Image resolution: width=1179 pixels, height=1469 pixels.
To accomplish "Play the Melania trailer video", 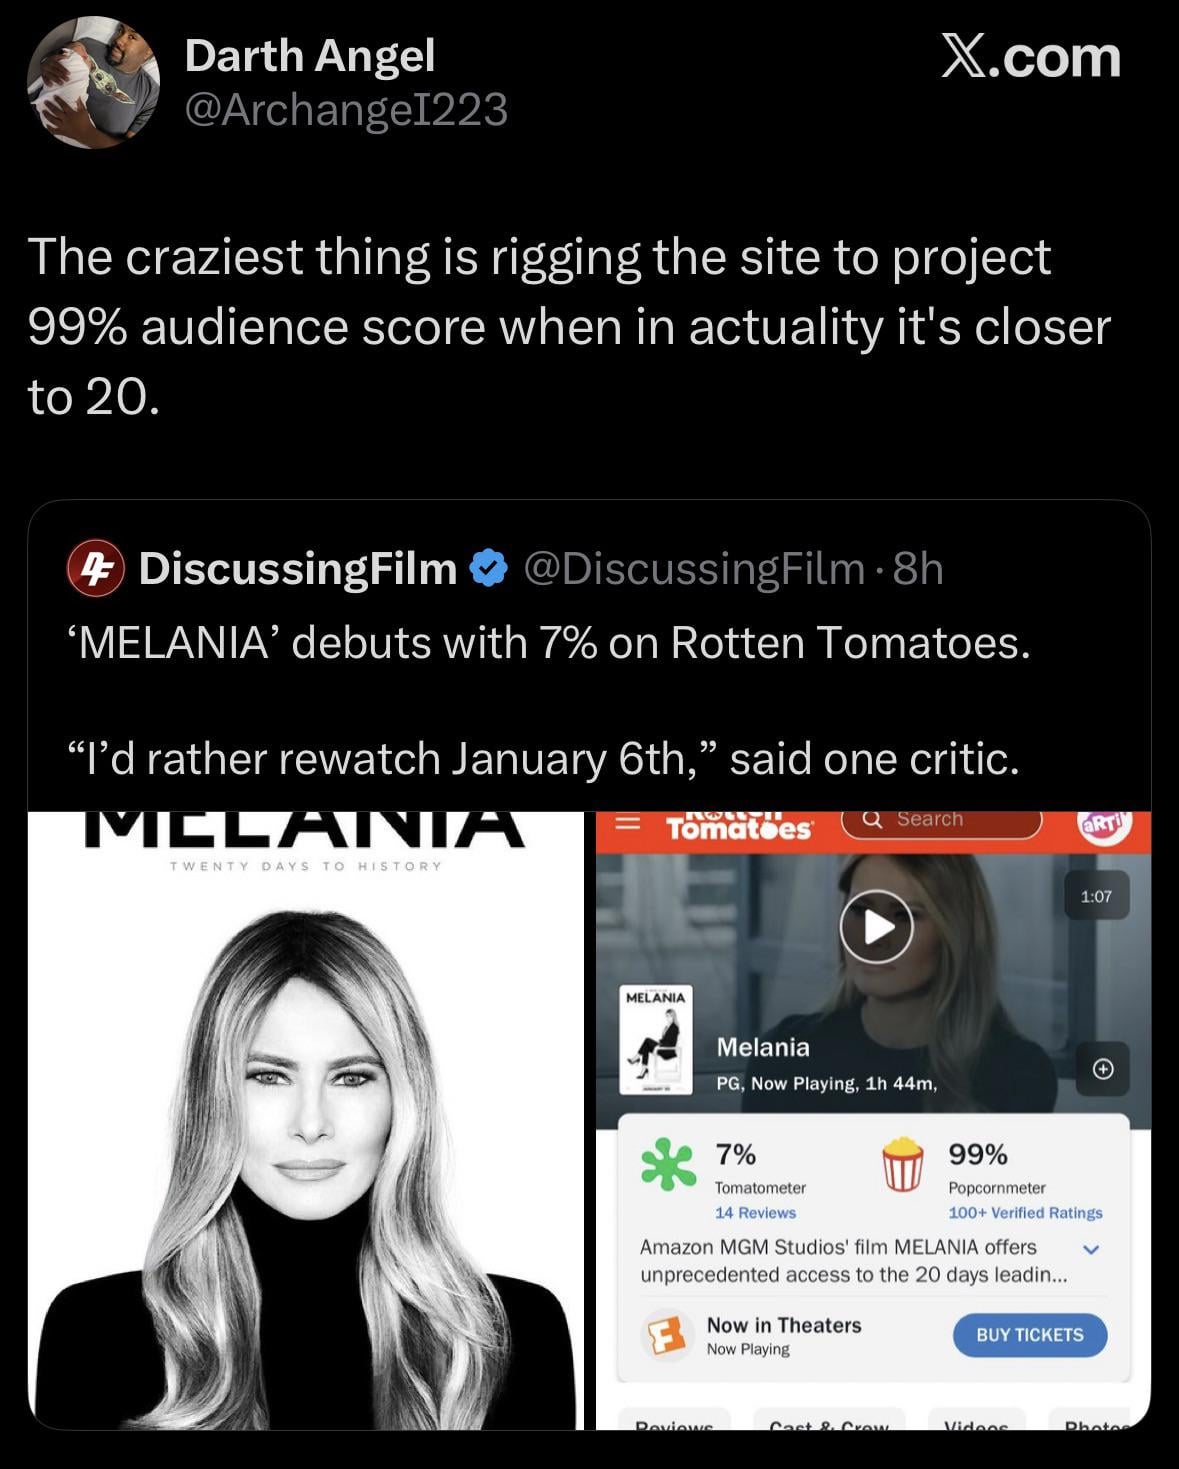I will 876,927.
